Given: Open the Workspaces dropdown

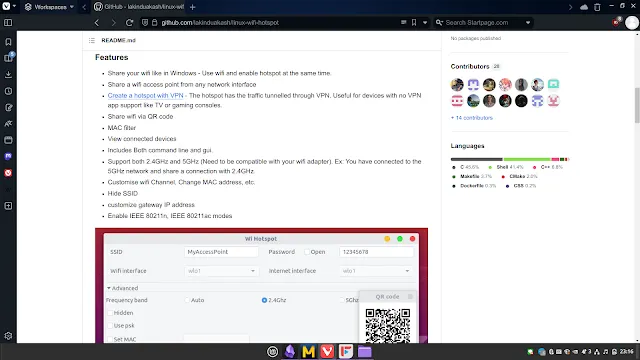Looking at the screenshot, I should (49, 7).
